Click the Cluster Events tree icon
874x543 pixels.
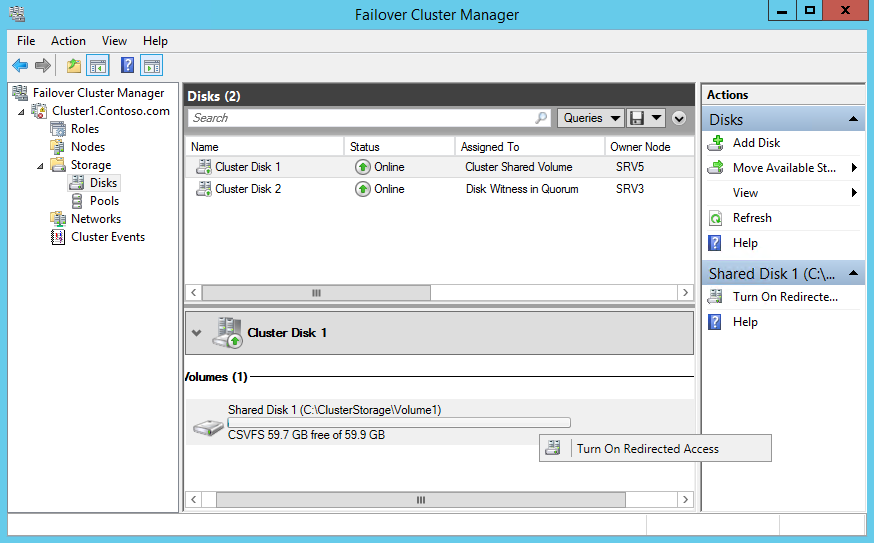click(58, 237)
